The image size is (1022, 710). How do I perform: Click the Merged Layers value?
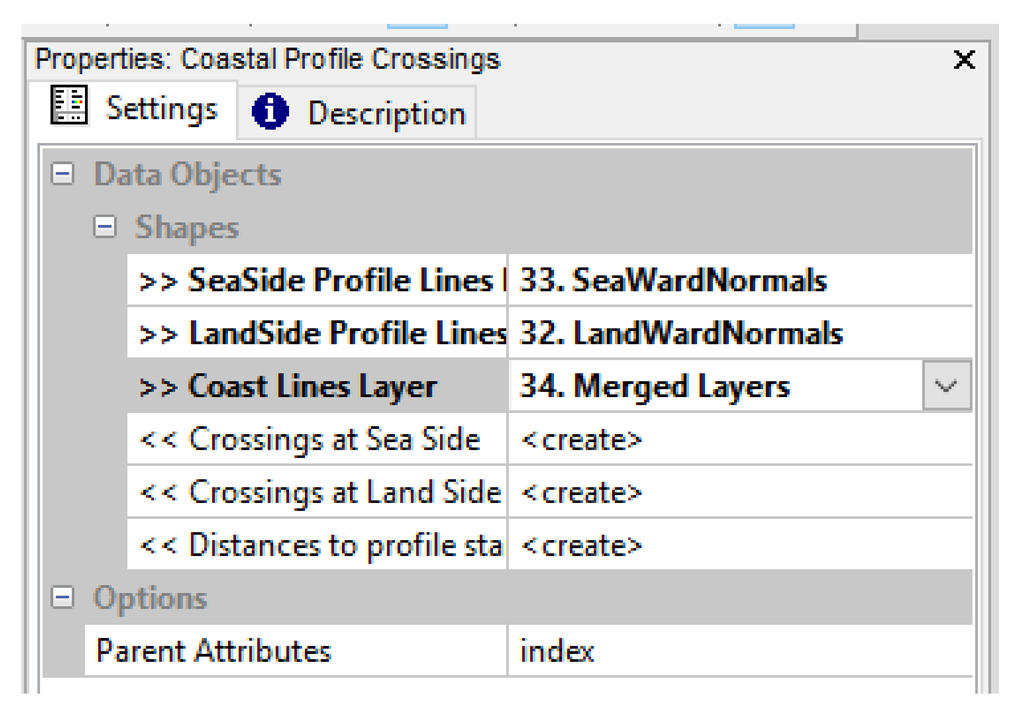click(654, 387)
